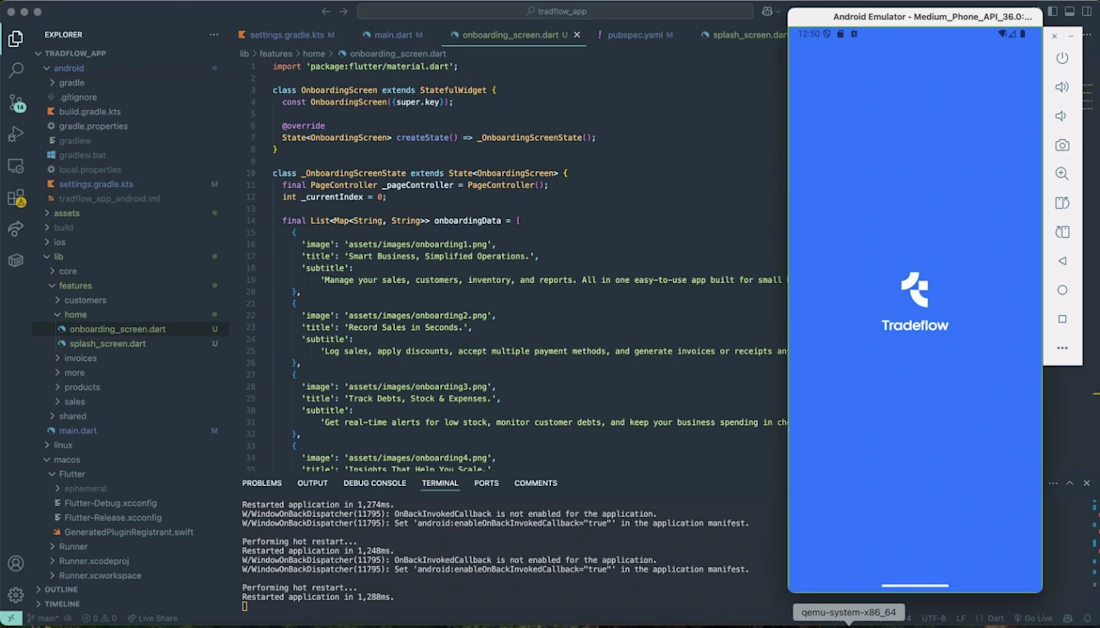1100x628 pixels.
Task: Open the PORTS panel tab
Action: [486, 483]
